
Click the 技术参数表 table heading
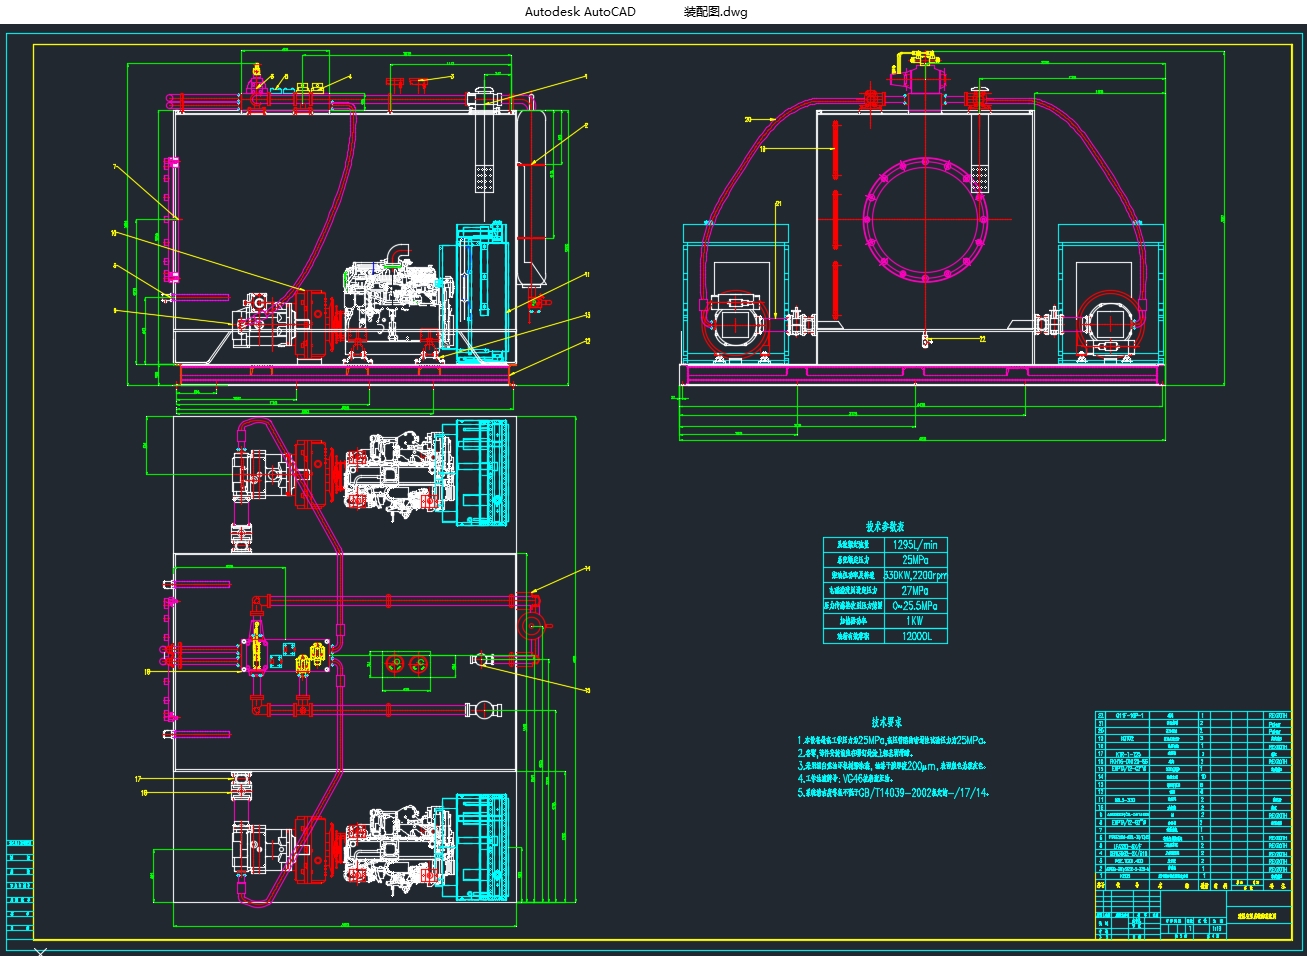885,526
